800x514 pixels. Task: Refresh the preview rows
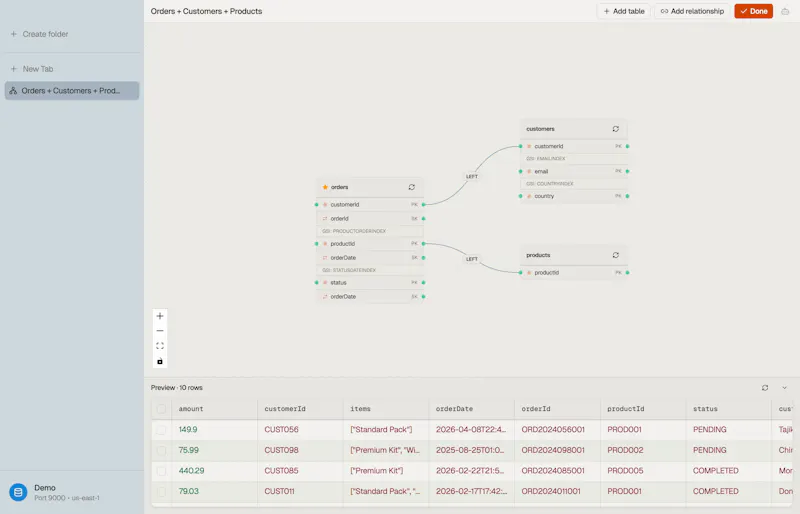coord(765,388)
